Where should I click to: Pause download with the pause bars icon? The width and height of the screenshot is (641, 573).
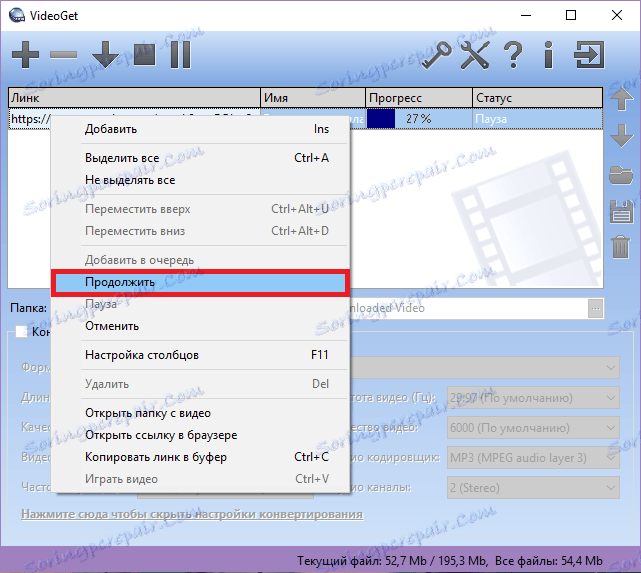tap(180, 54)
